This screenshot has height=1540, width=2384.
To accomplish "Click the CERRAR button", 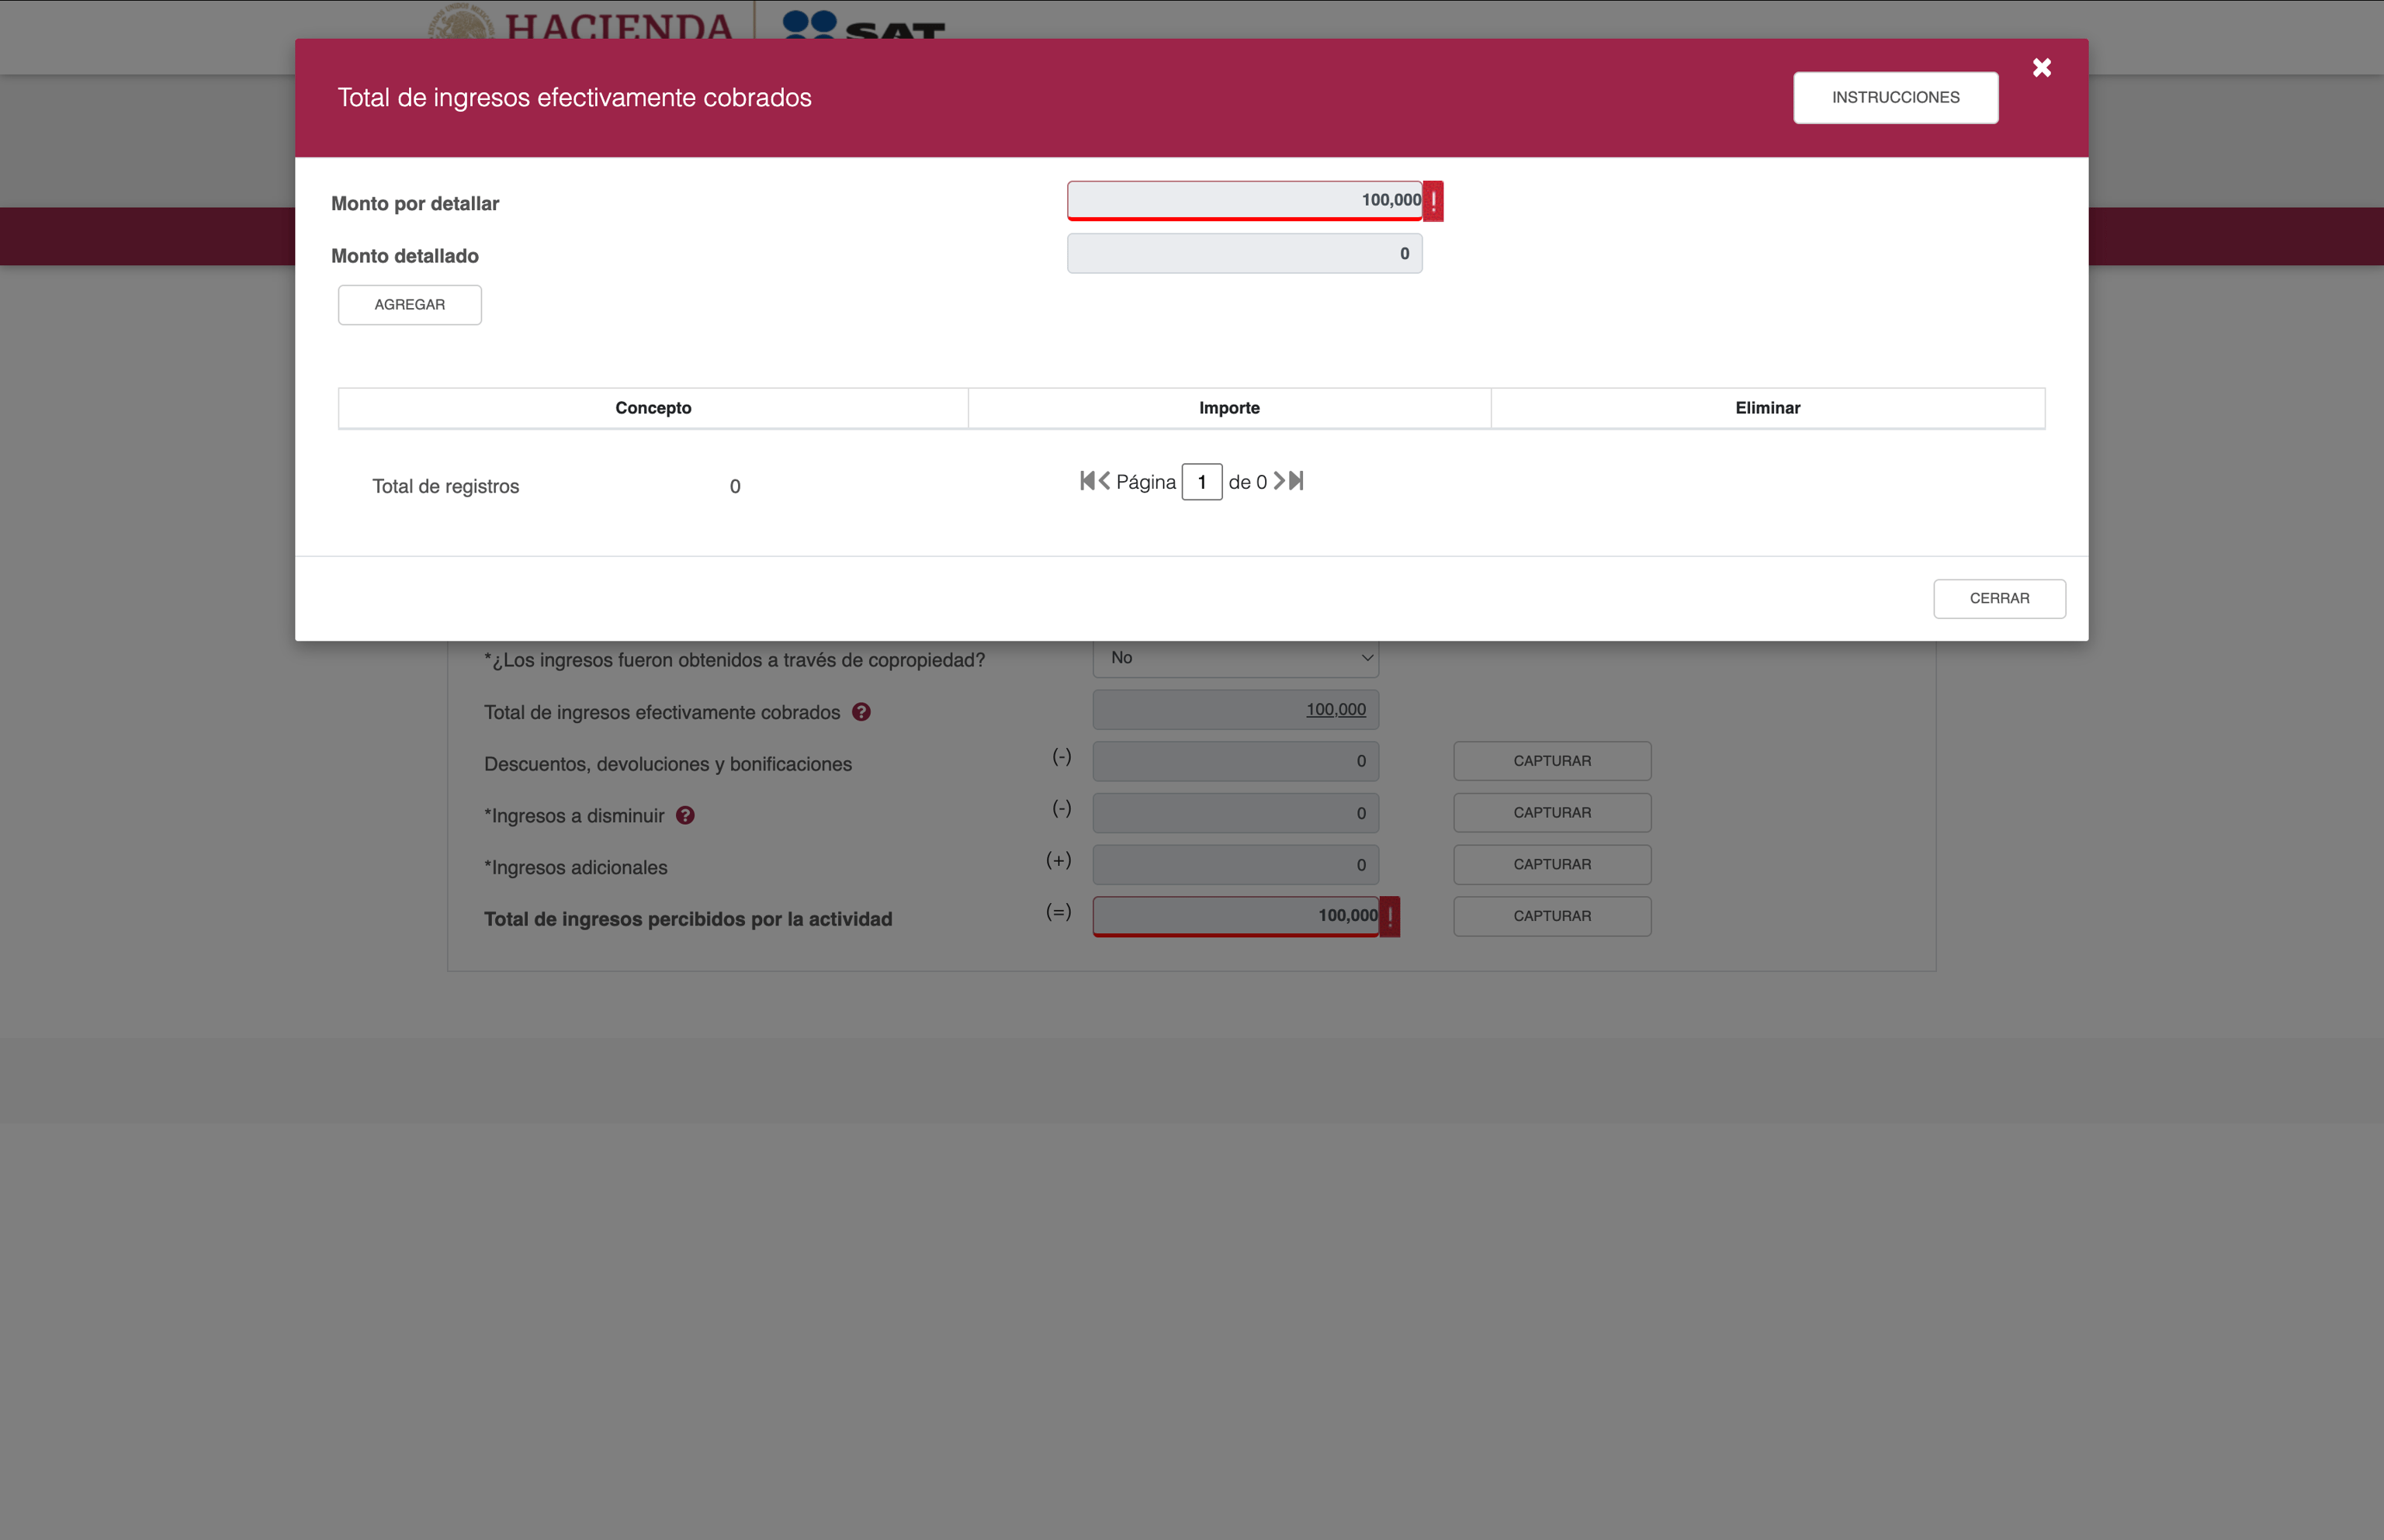I will [1999, 598].
